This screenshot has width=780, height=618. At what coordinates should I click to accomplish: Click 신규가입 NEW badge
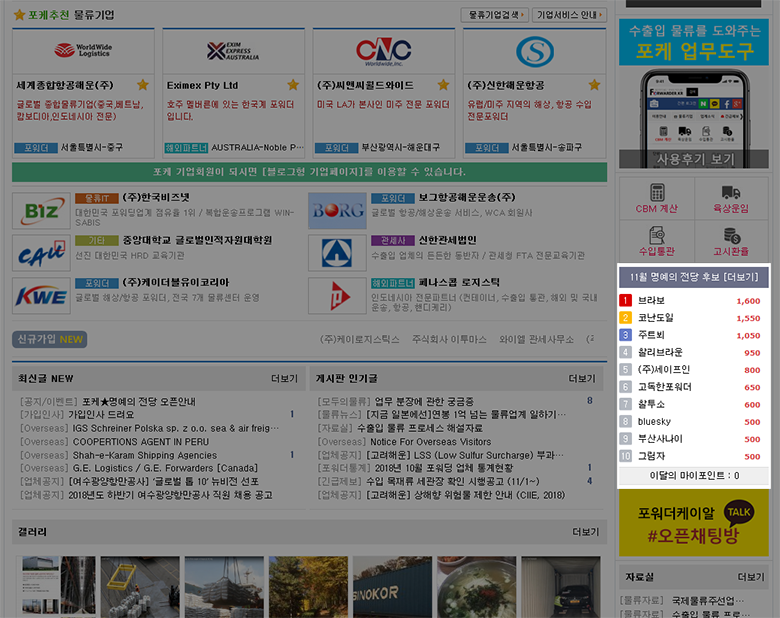click(50, 339)
